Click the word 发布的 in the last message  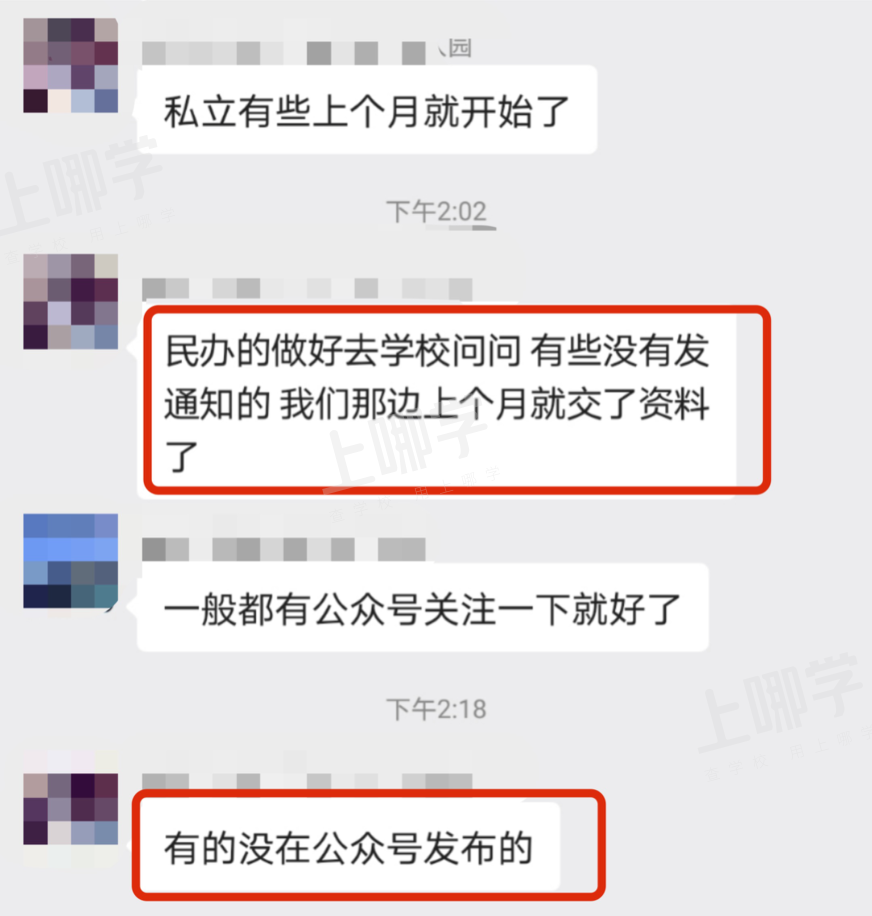[x=477, y=848]
